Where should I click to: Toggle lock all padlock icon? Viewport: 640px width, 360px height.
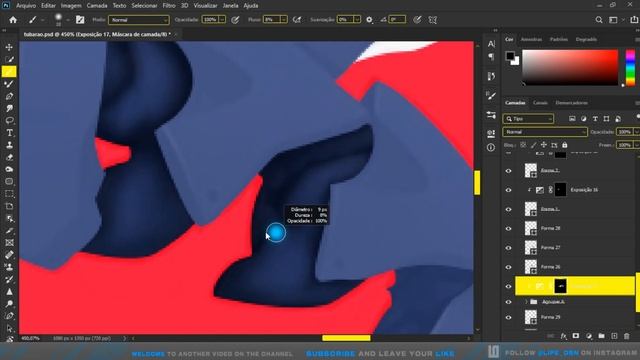564,145
